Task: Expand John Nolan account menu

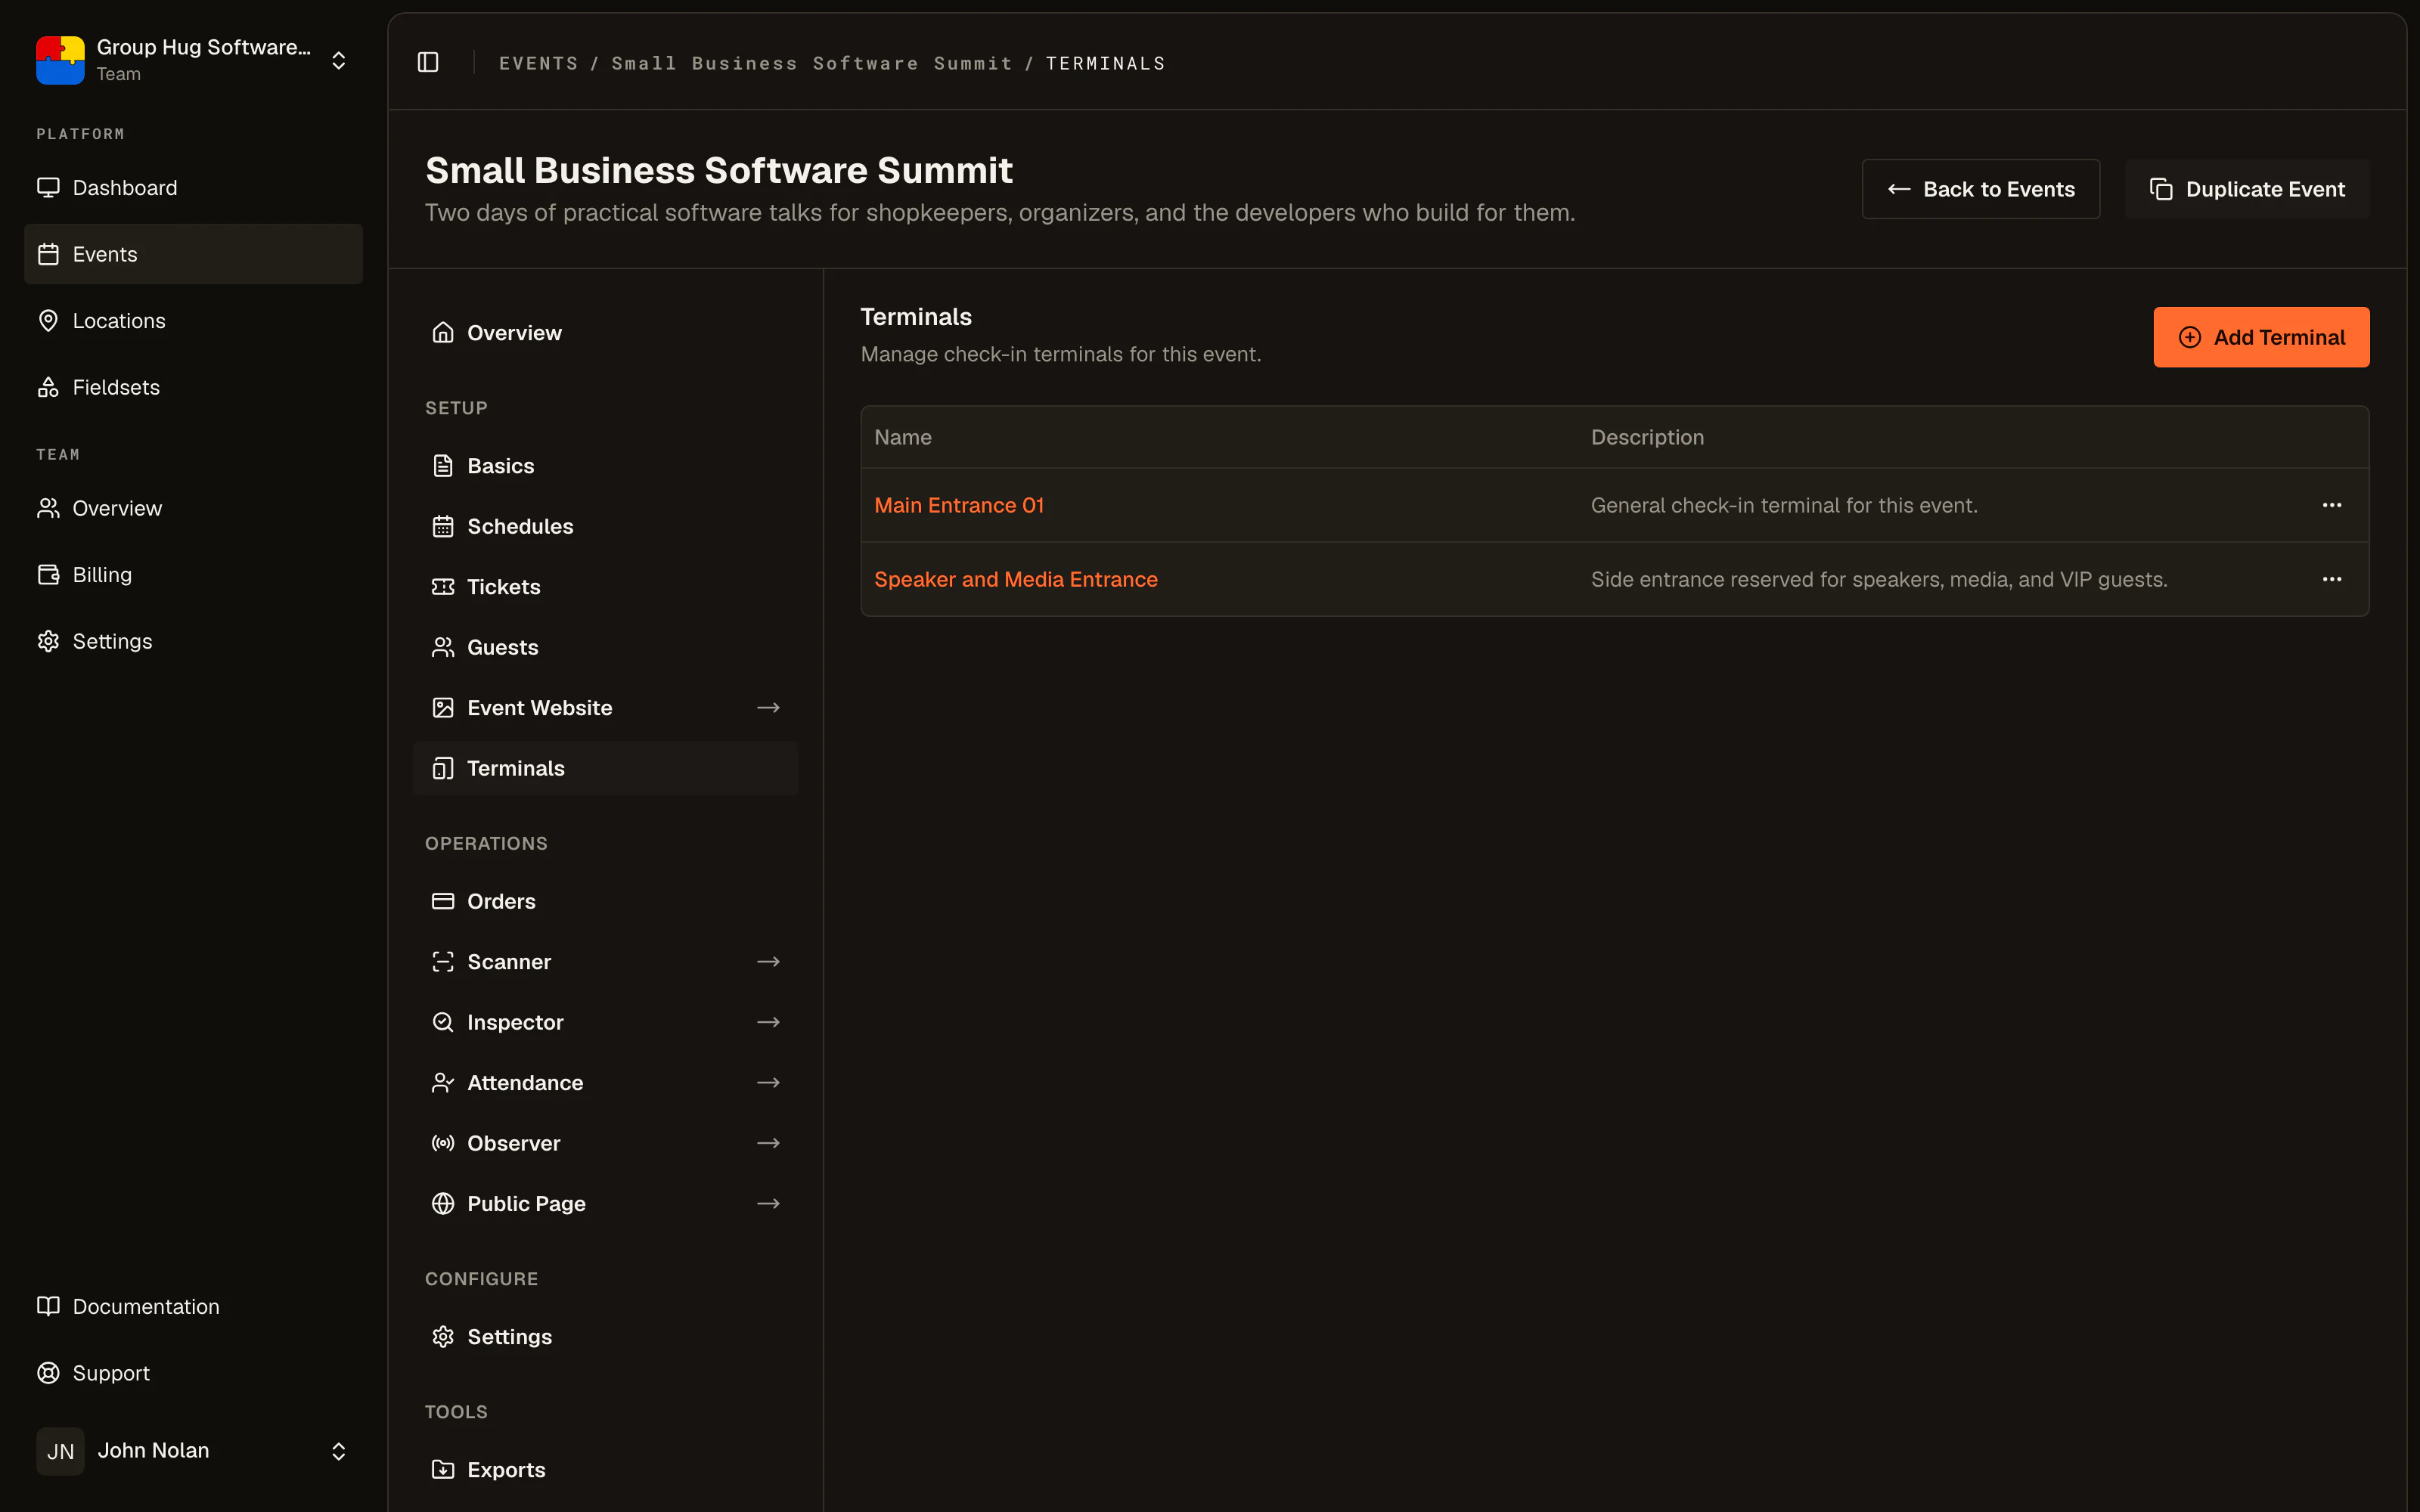Action: click(x=339, y=1451)
